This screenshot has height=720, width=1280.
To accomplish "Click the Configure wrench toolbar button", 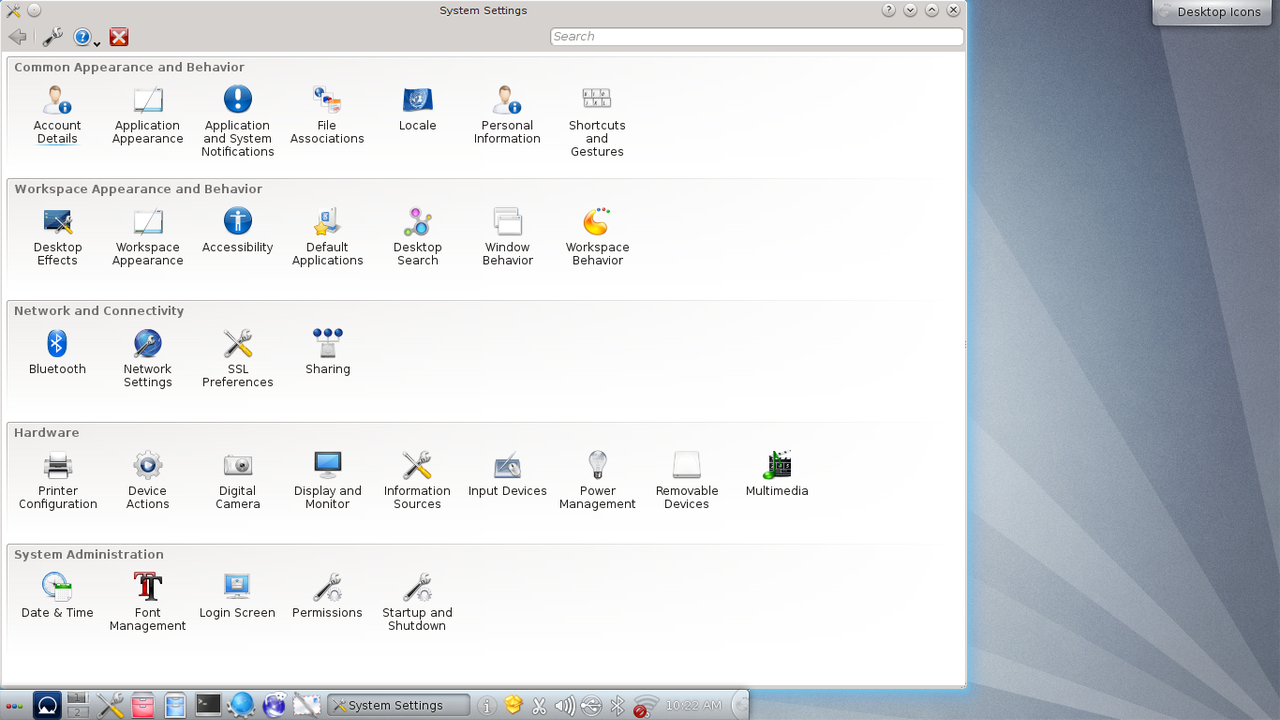I will click(x=52, y=37).
